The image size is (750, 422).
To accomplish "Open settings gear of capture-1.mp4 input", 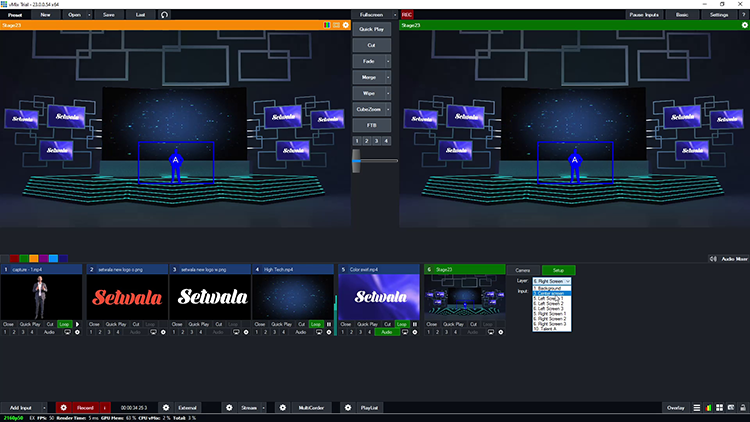I will click(78, 331).
